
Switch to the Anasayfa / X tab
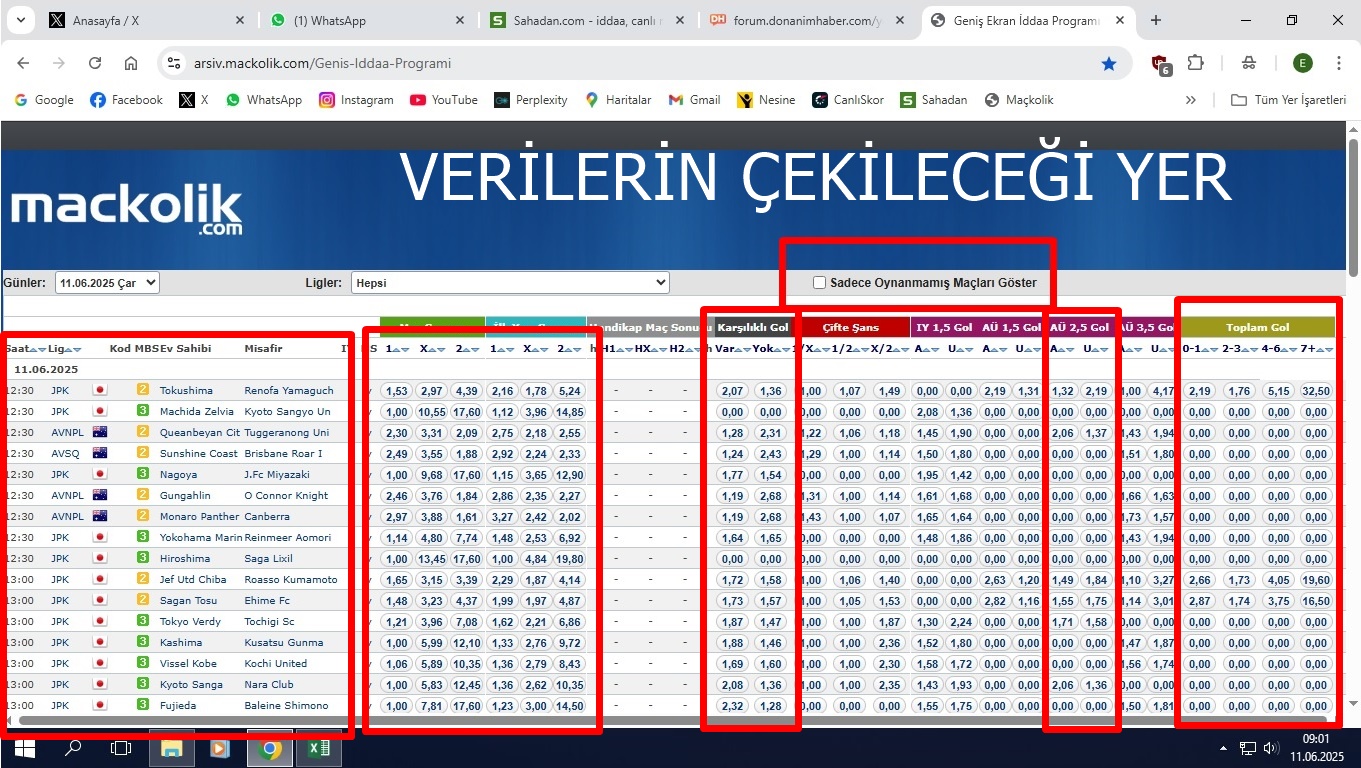pyautogui.click(x=145, y=20)
